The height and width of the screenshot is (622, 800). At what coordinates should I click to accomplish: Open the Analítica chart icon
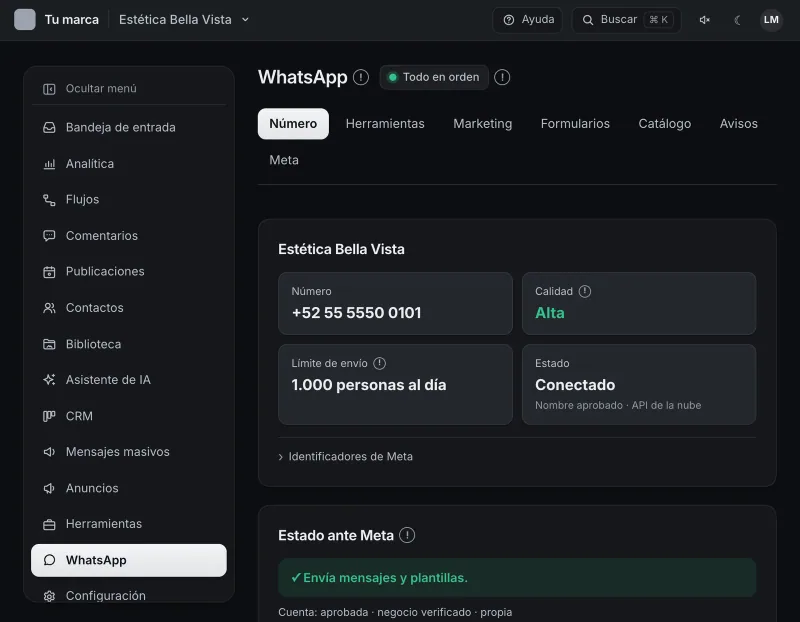pyautogui.click(x=49, y=164)
